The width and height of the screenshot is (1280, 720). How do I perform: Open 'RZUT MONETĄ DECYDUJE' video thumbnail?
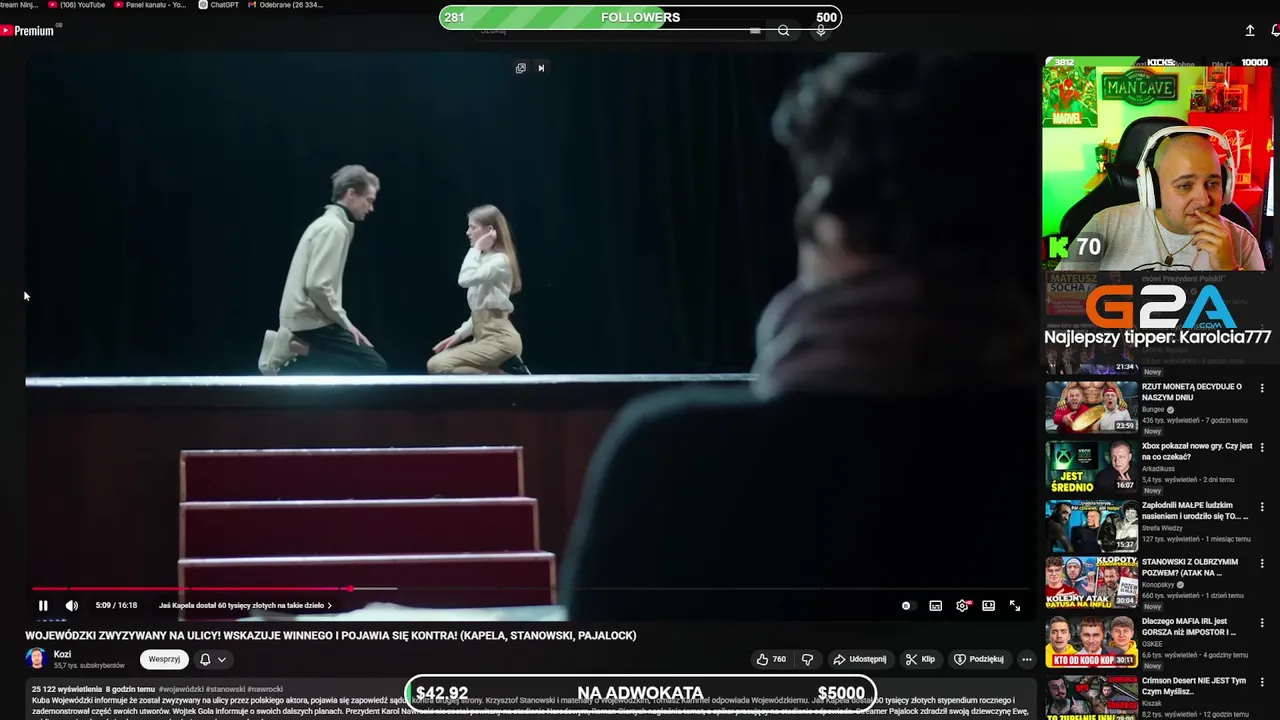tap(1091, 406)
